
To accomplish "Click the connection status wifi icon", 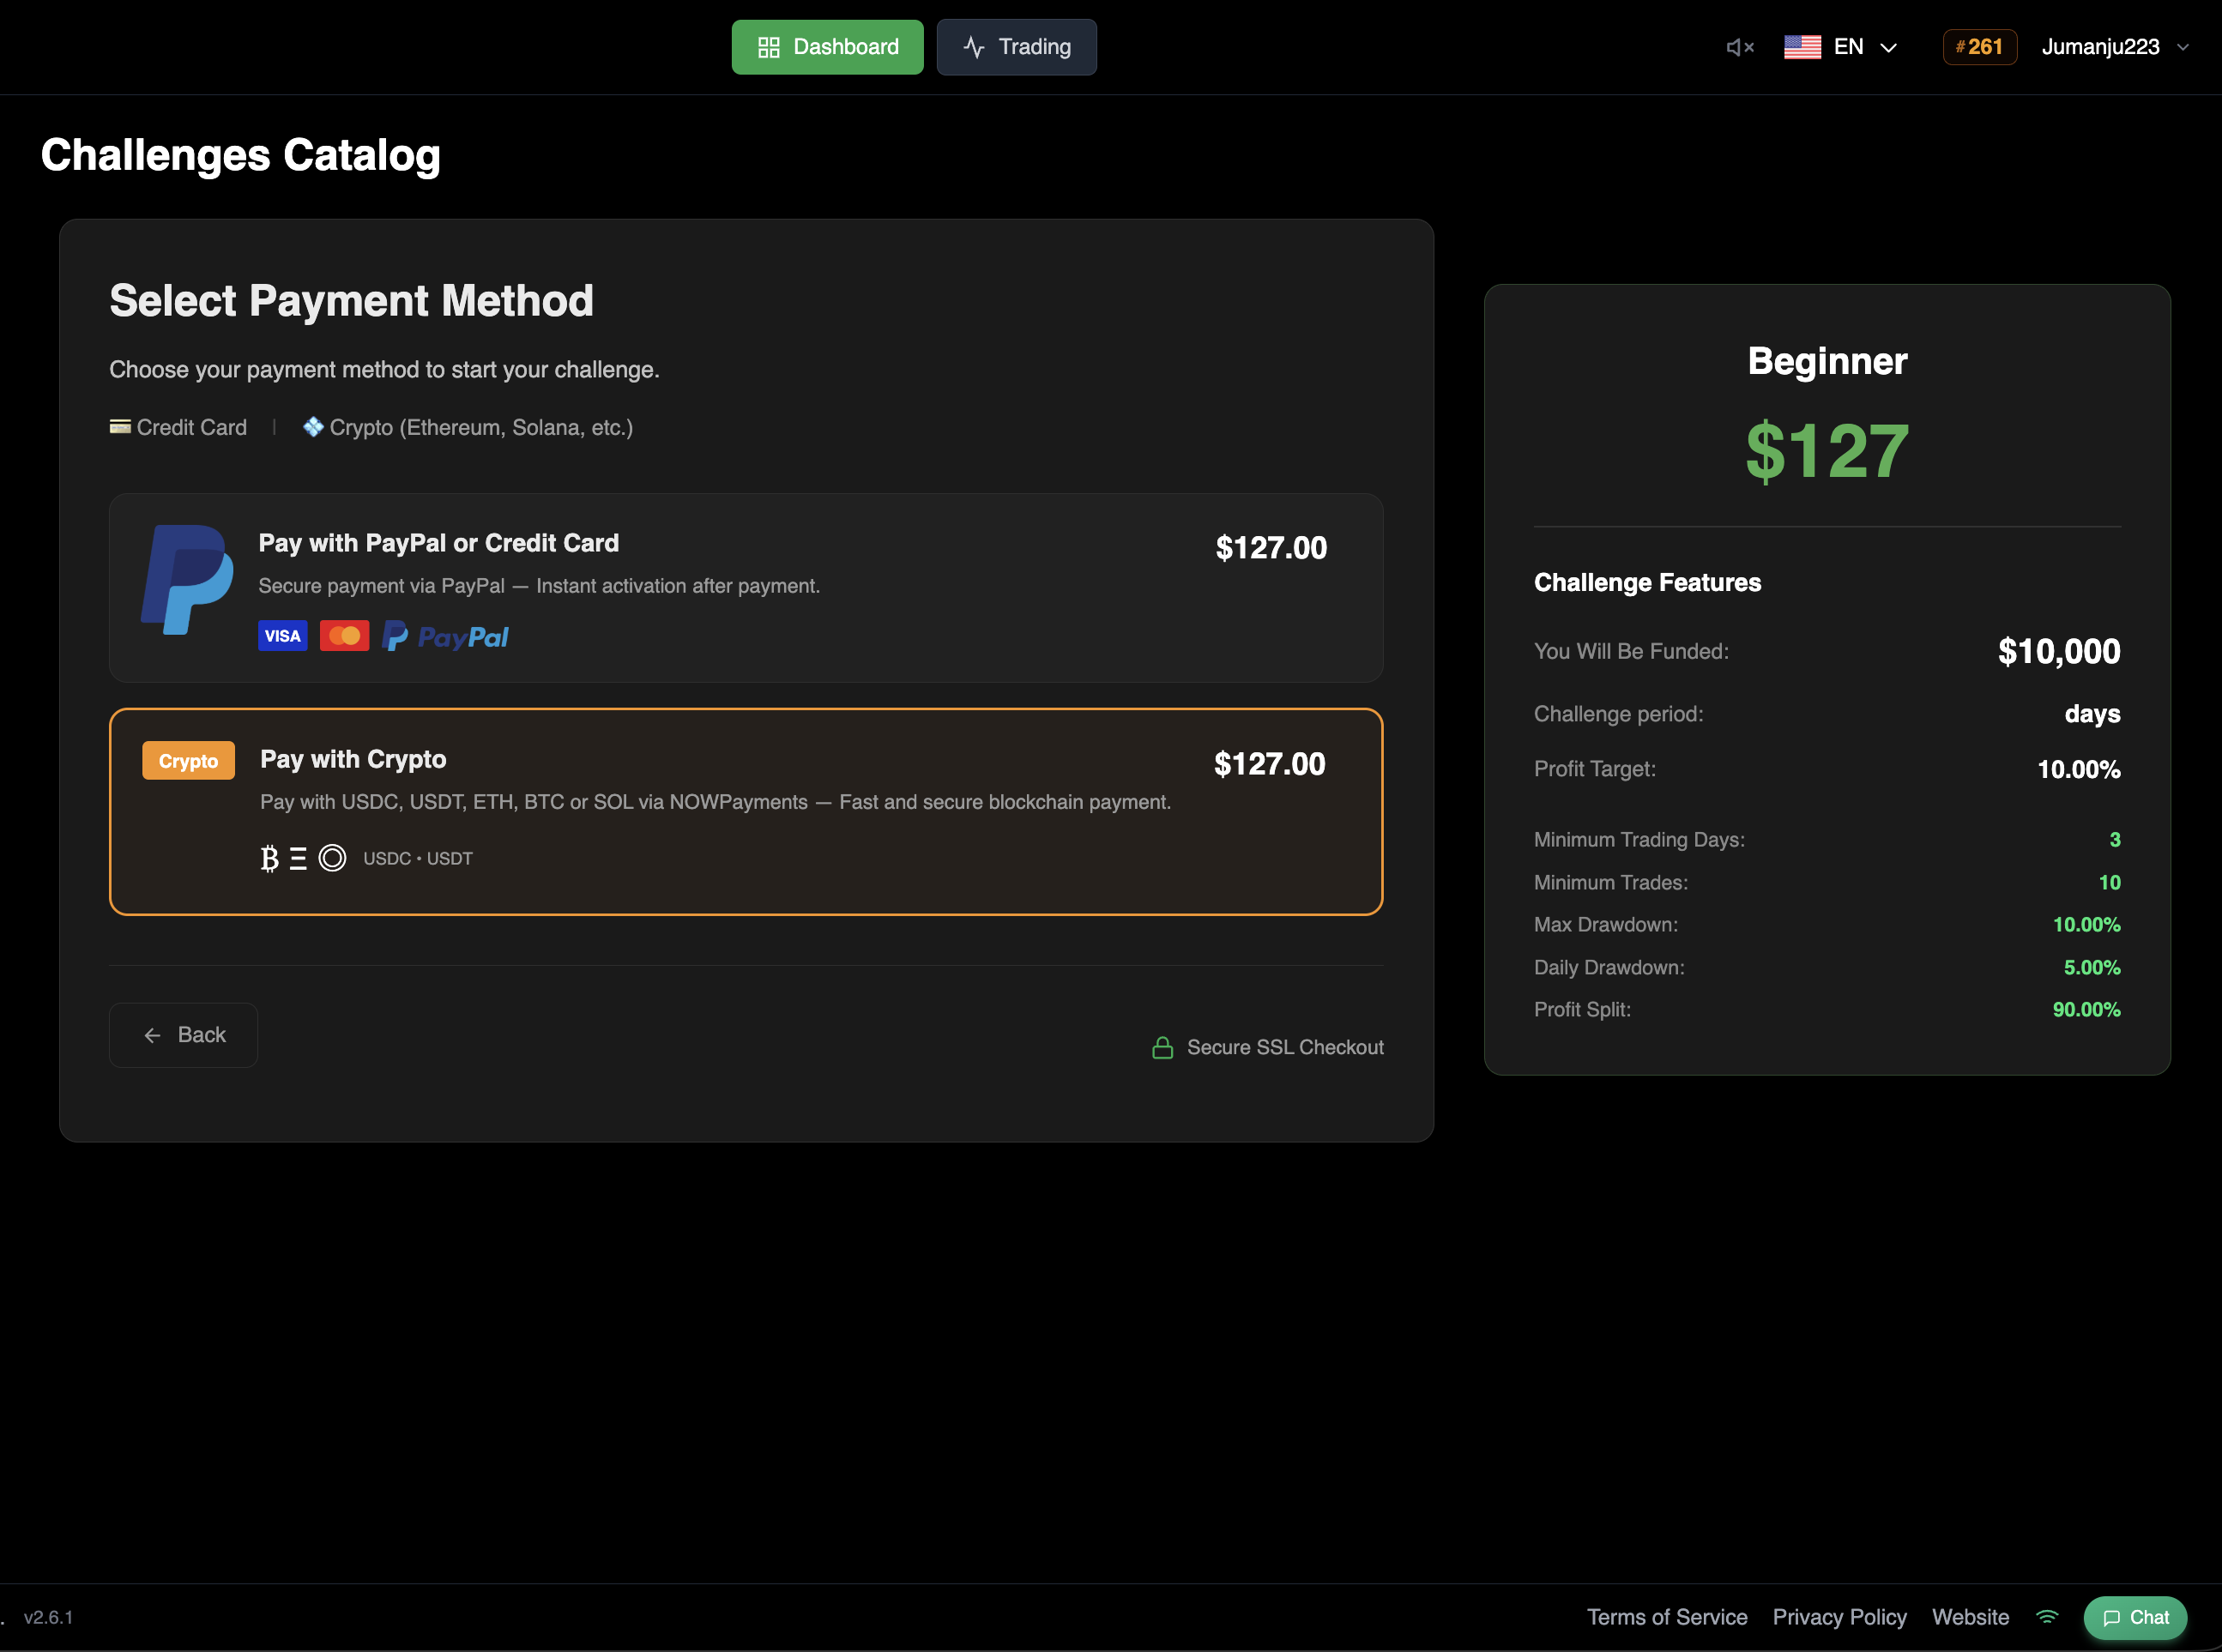I will point(2046,1617).
